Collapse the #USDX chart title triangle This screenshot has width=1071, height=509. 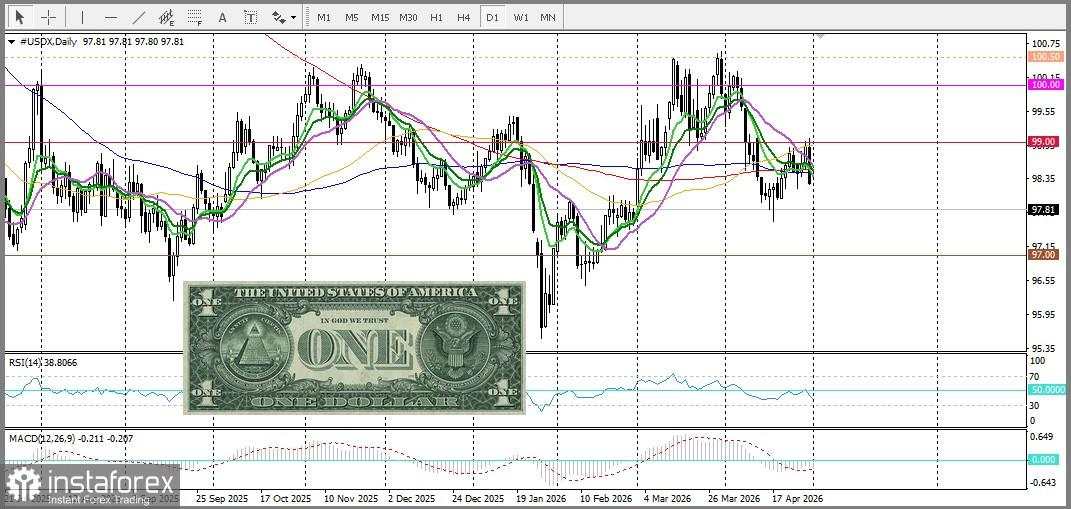point(11,42)
